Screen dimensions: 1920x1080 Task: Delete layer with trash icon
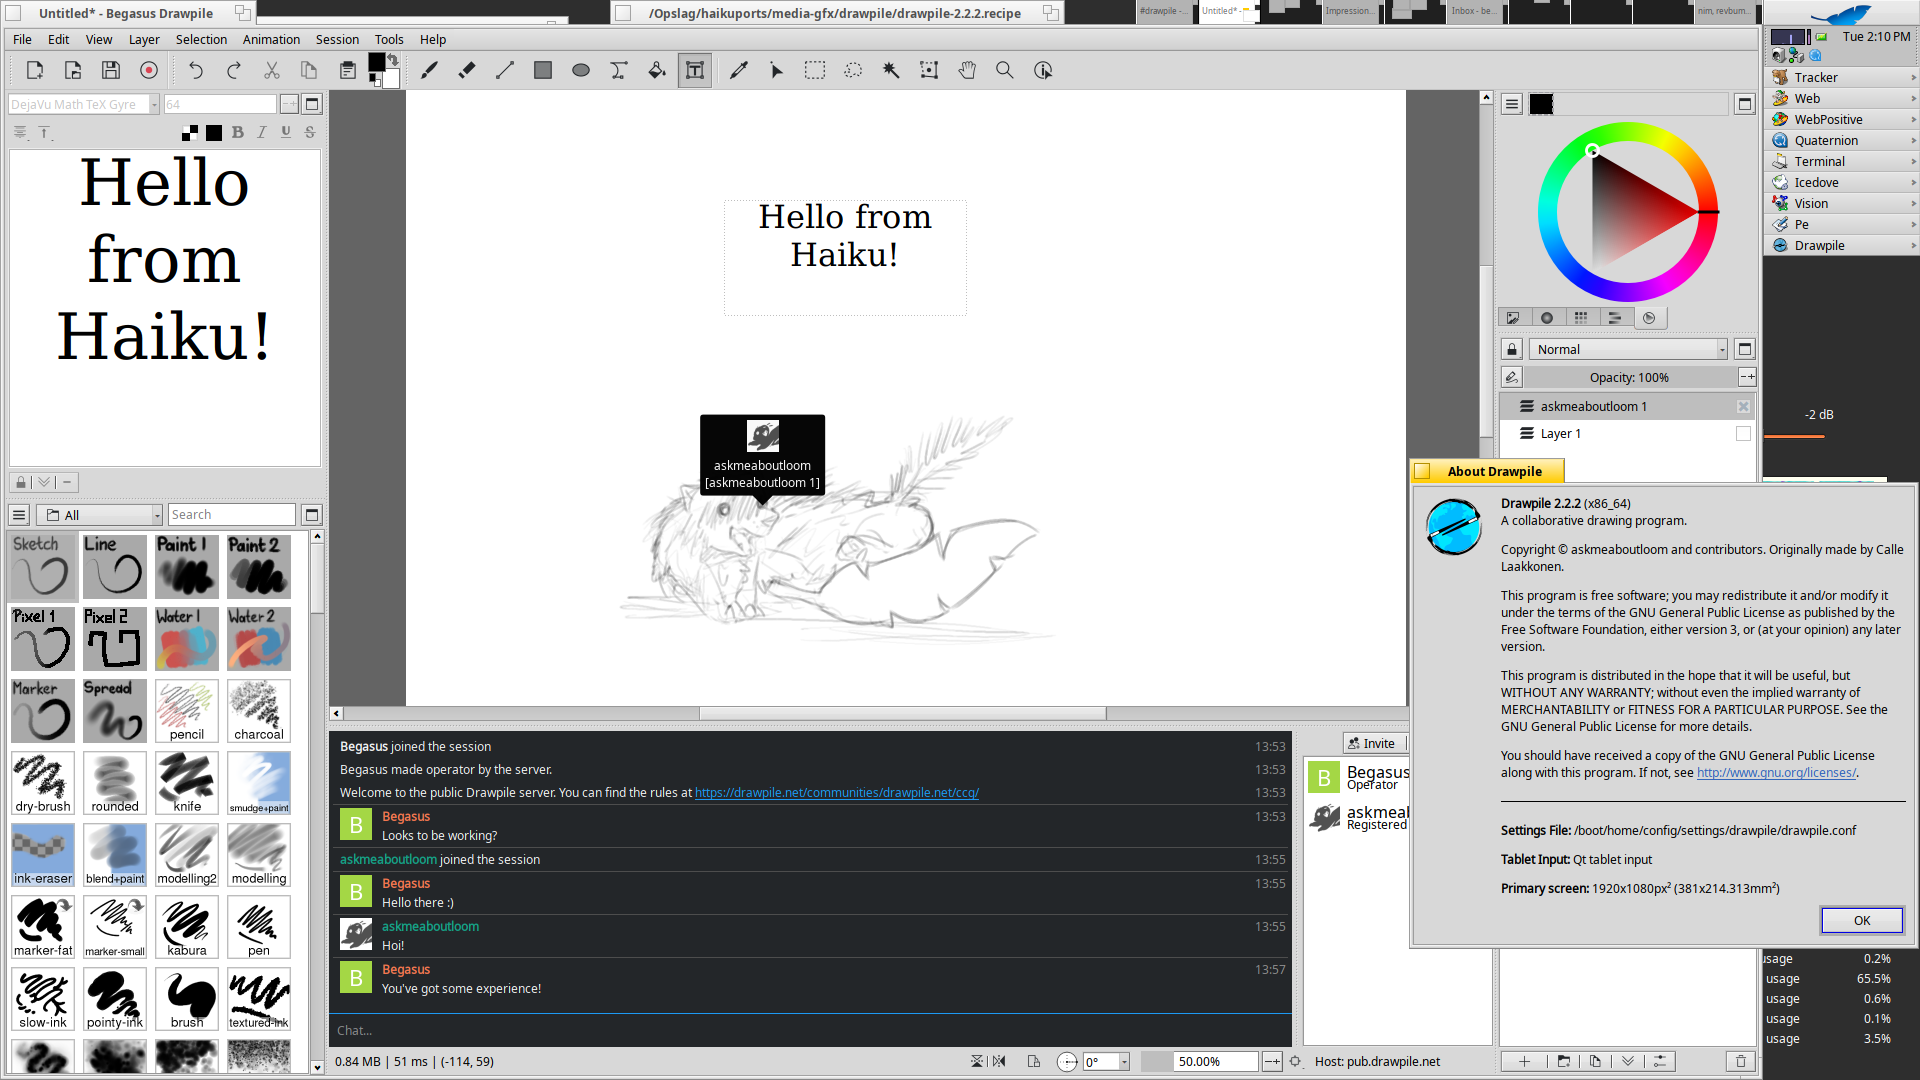coord(1741,1061)
